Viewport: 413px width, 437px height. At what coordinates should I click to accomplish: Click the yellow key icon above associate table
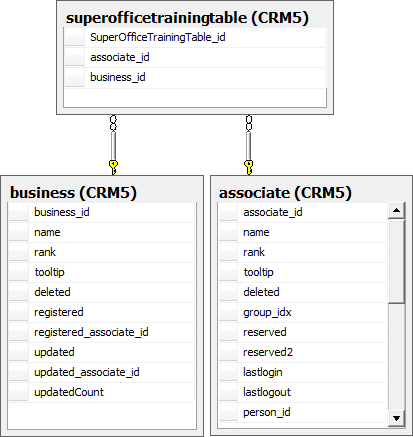click(x=249, y=167)
